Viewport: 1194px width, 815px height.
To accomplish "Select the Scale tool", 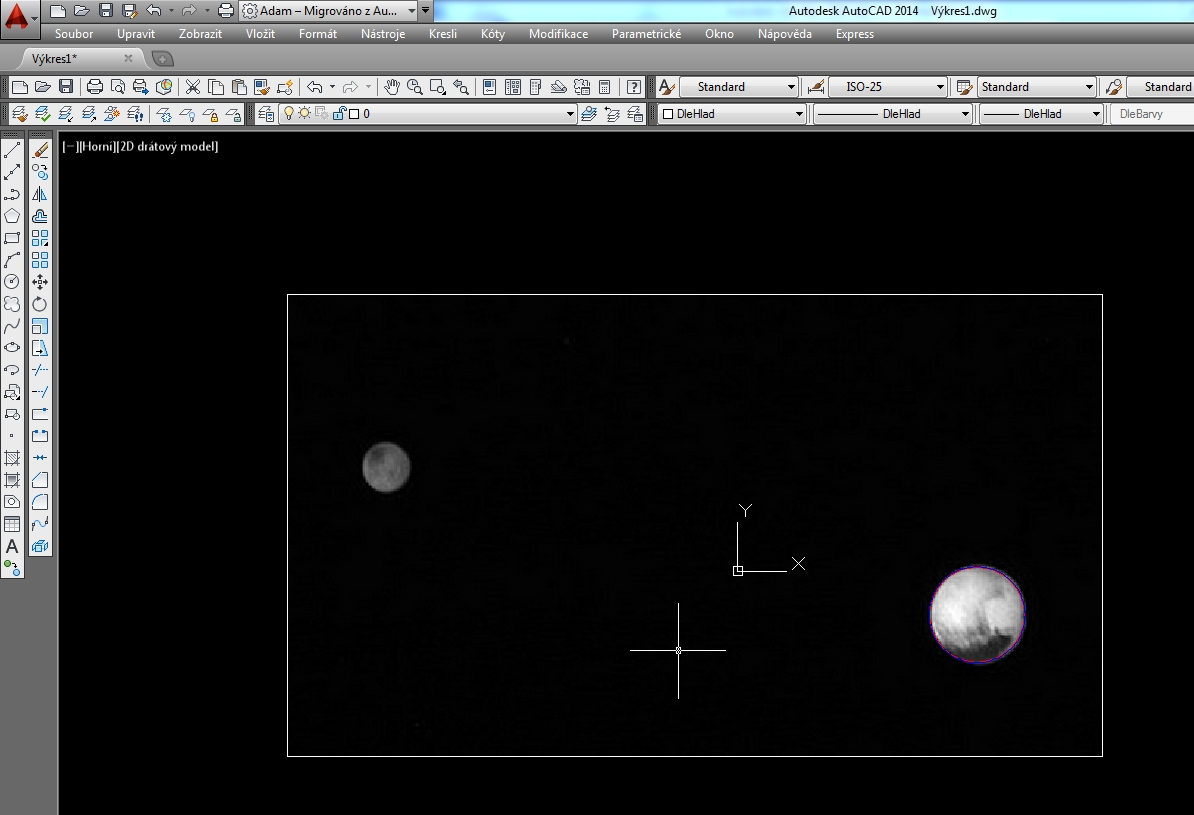I will click(40, 326).
